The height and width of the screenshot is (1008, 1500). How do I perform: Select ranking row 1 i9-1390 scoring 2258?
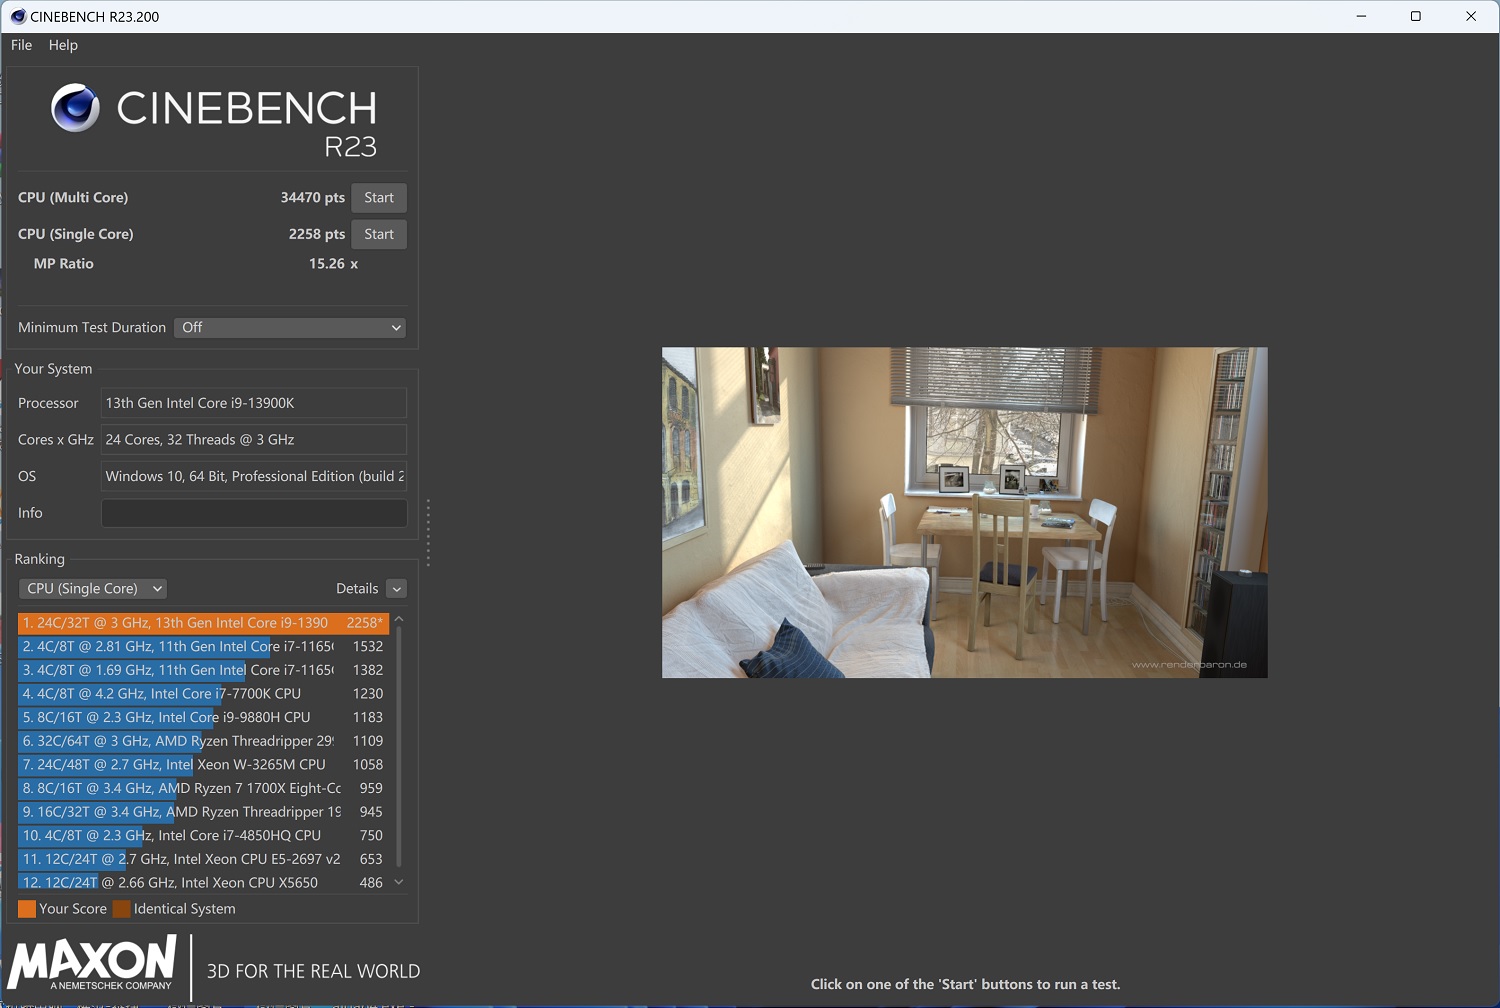click(203, 623)
